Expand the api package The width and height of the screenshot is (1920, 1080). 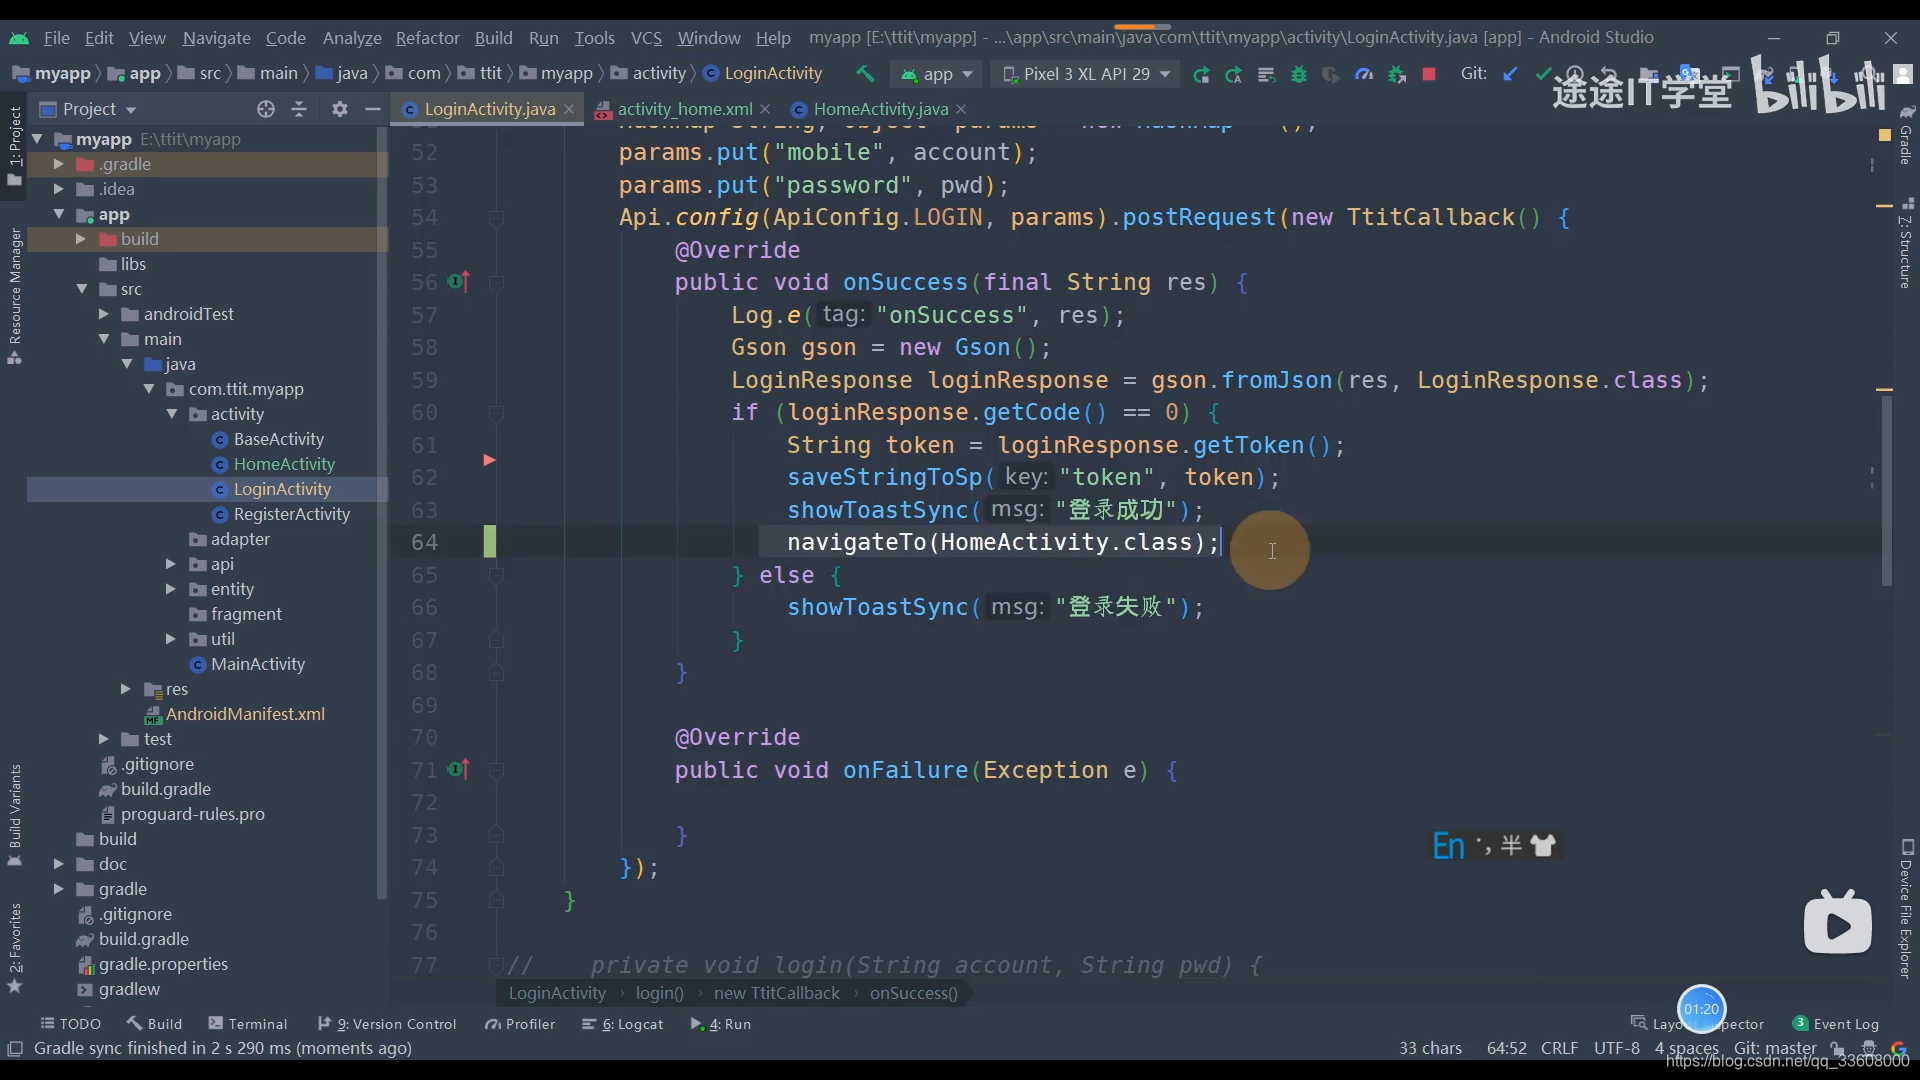coord(171,564)
